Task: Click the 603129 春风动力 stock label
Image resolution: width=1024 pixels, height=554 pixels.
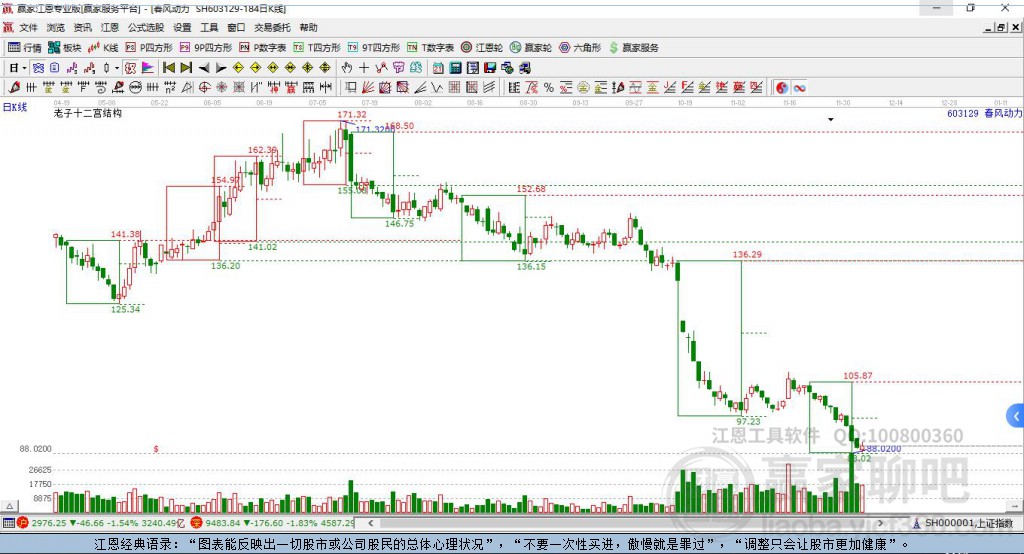Action: 984,114
